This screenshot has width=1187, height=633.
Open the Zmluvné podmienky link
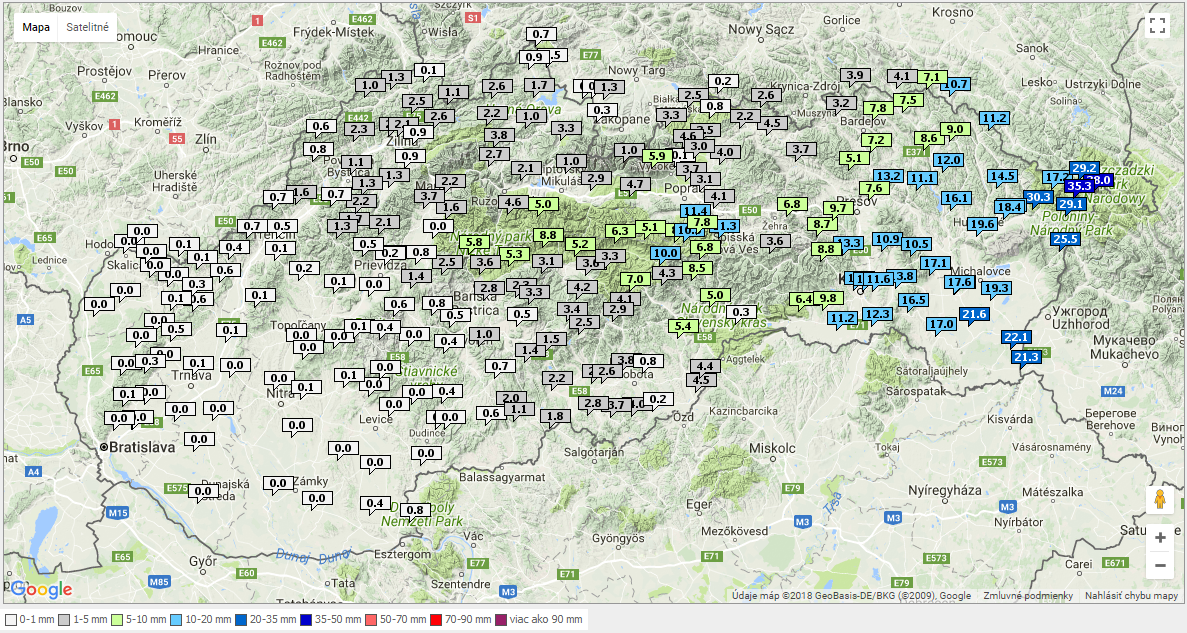tap(1027, 596)
